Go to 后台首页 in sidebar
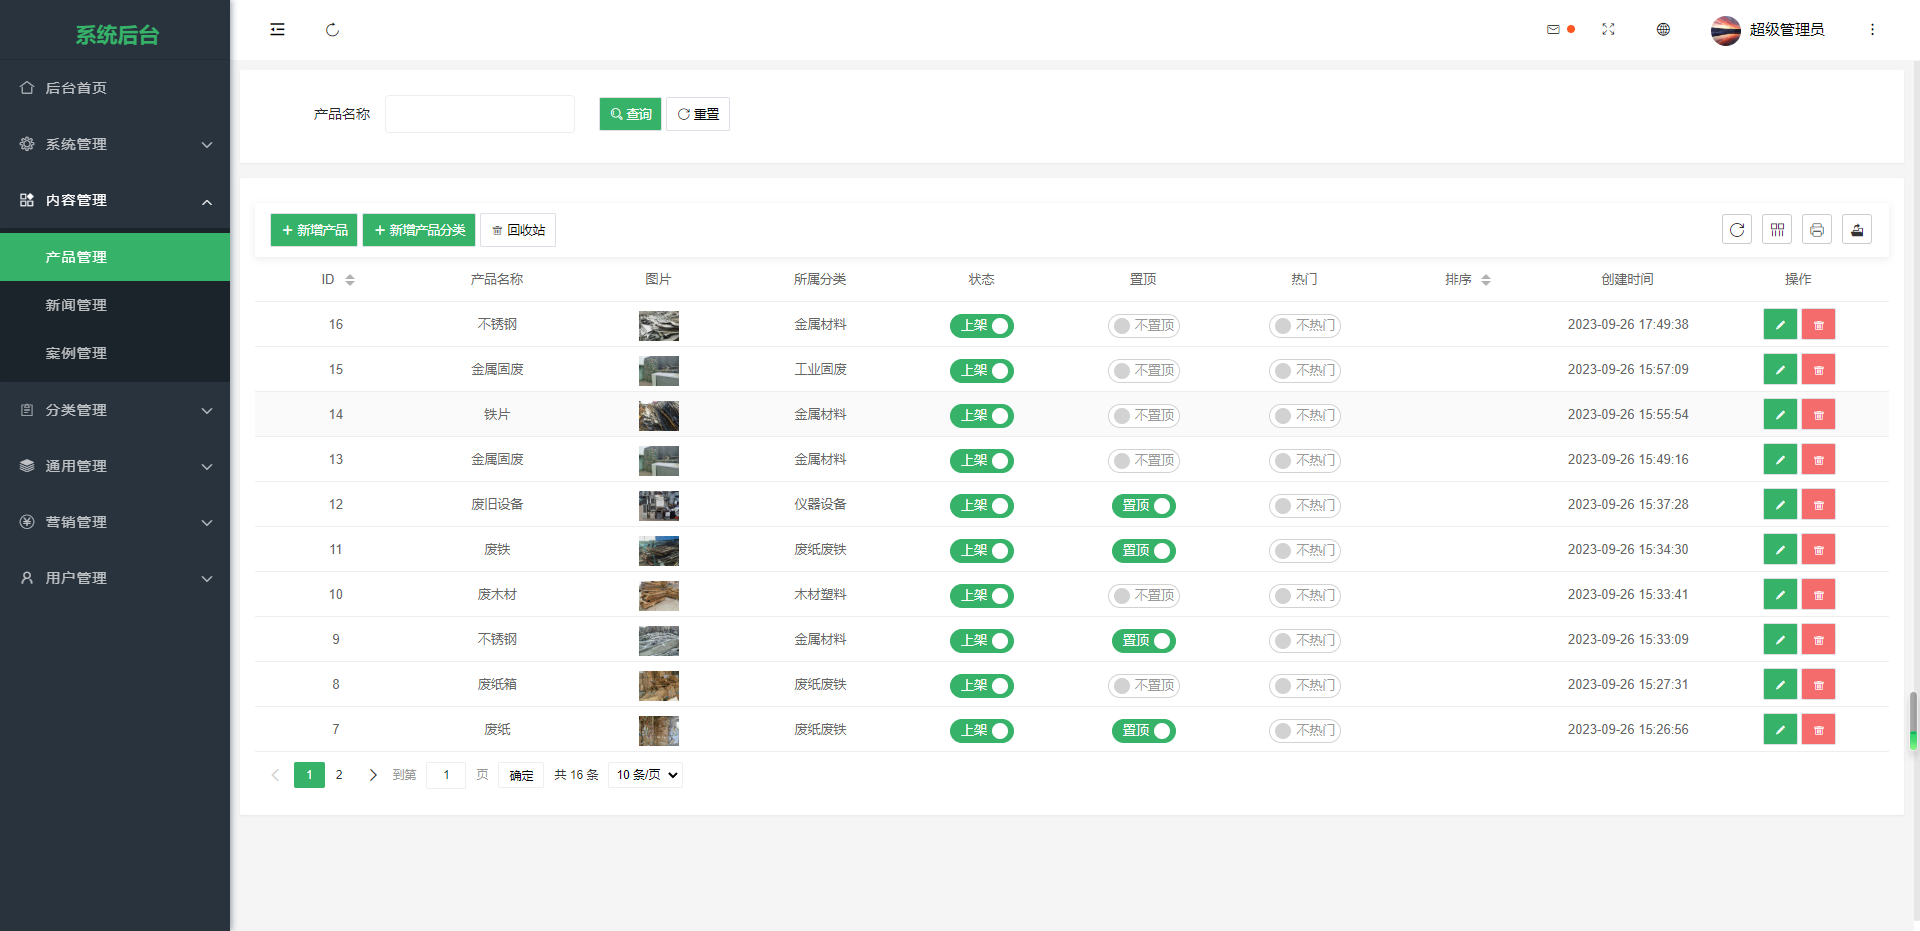 point(76,88)
